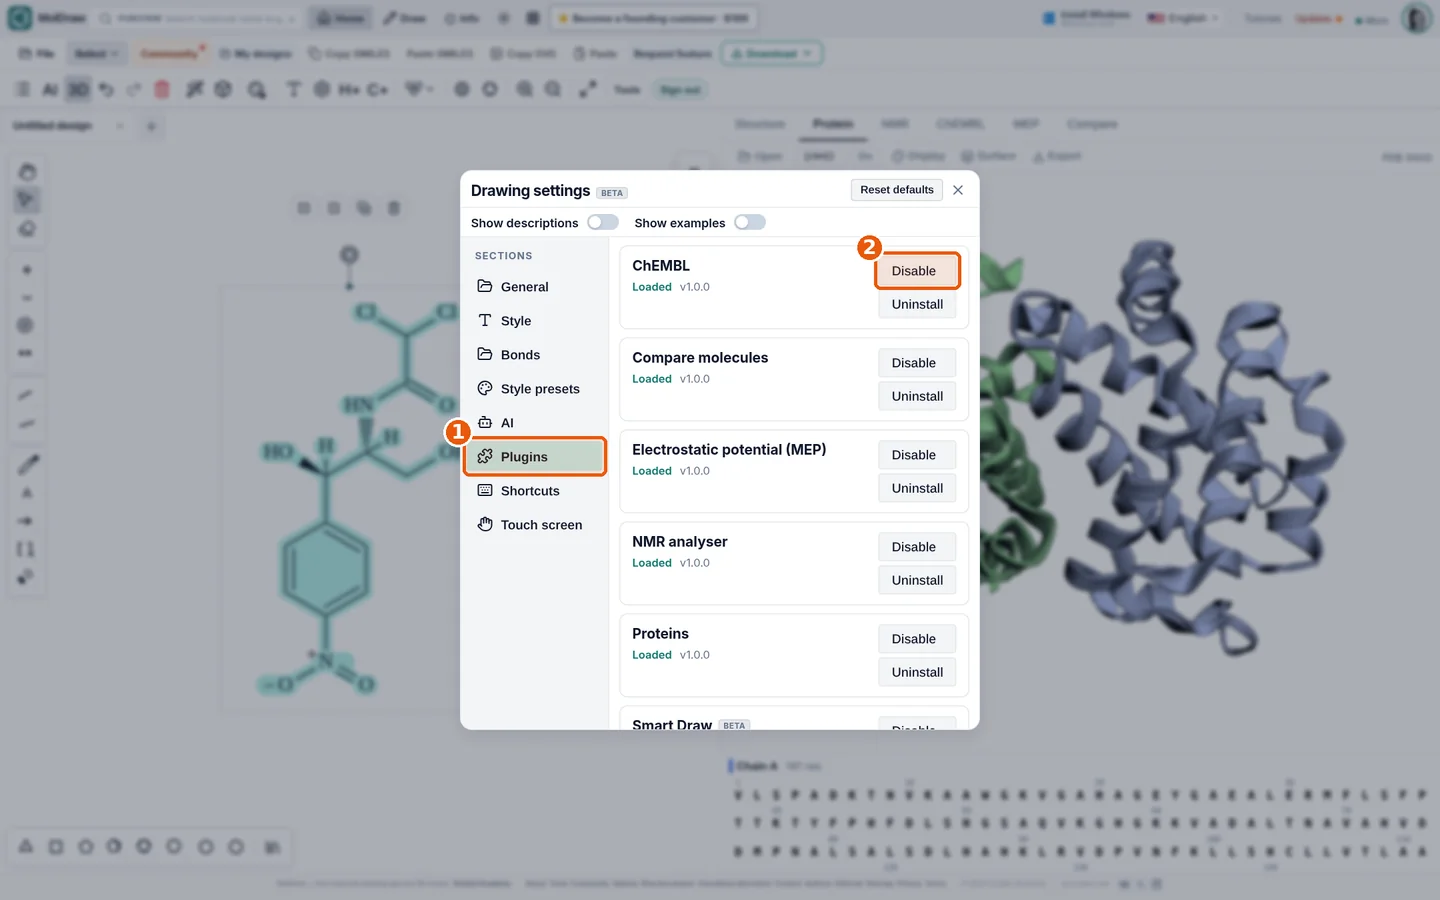Disable the ChEMBL plugin
The image size is (1440, 900).
(917, 271)
